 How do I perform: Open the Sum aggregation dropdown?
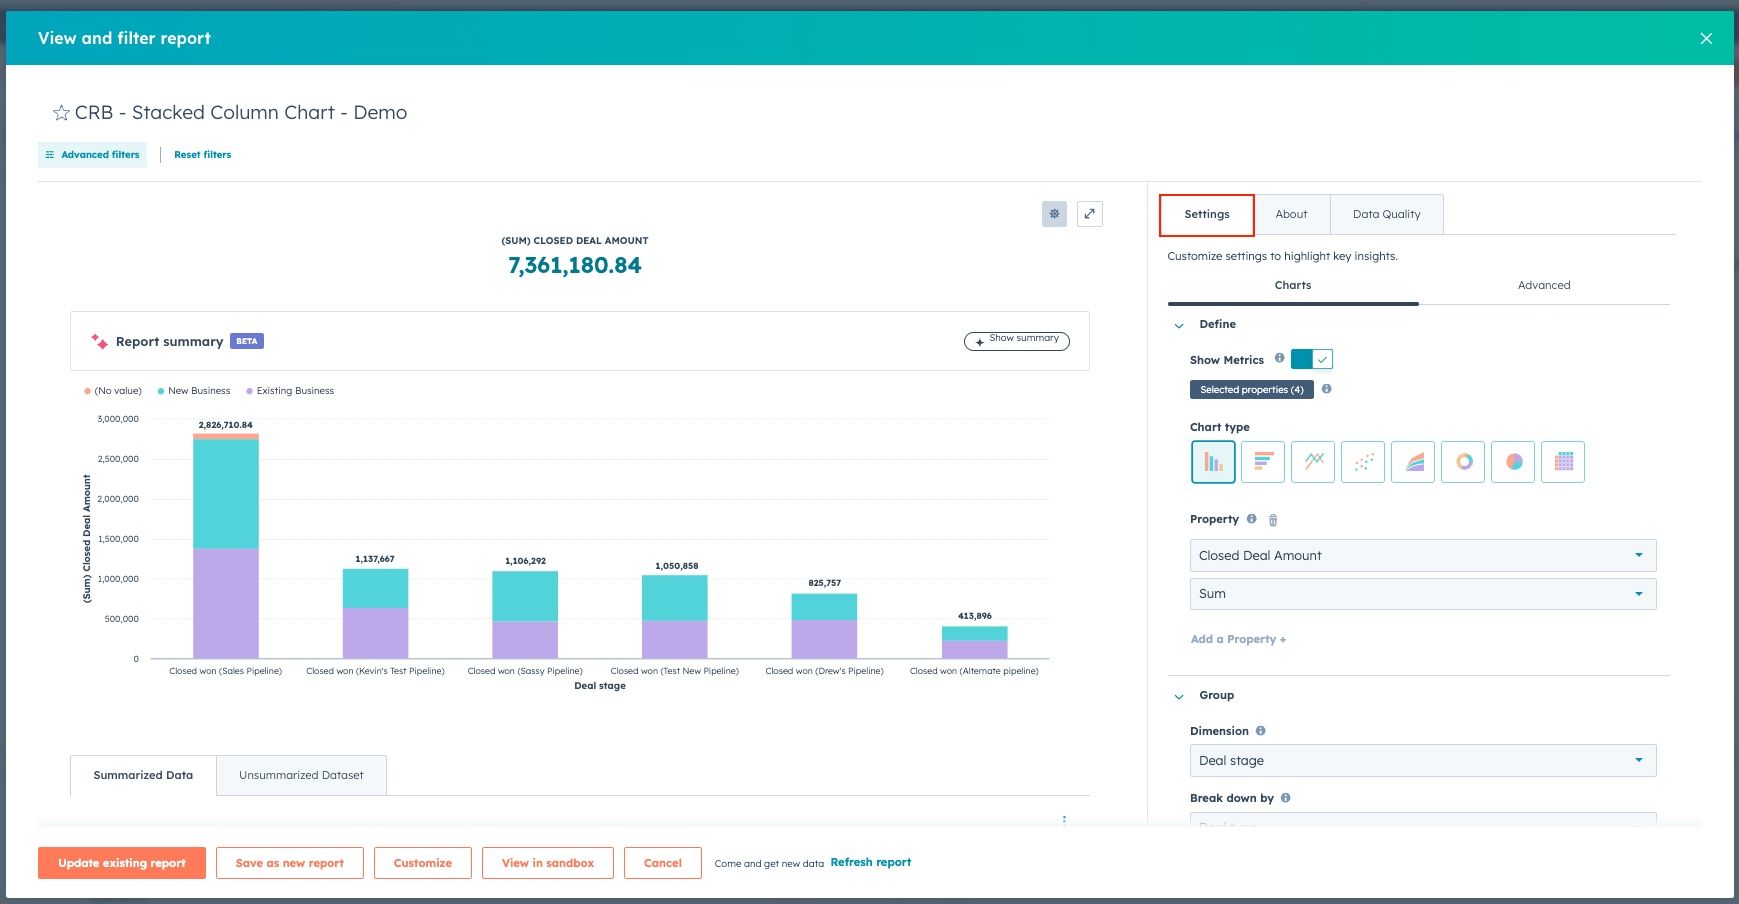(x=1423, y=594)
